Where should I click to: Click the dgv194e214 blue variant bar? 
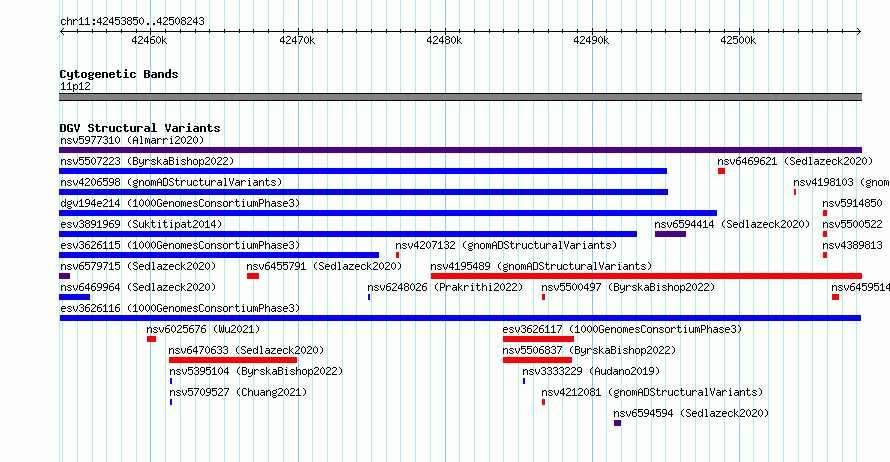coord(388,213)
